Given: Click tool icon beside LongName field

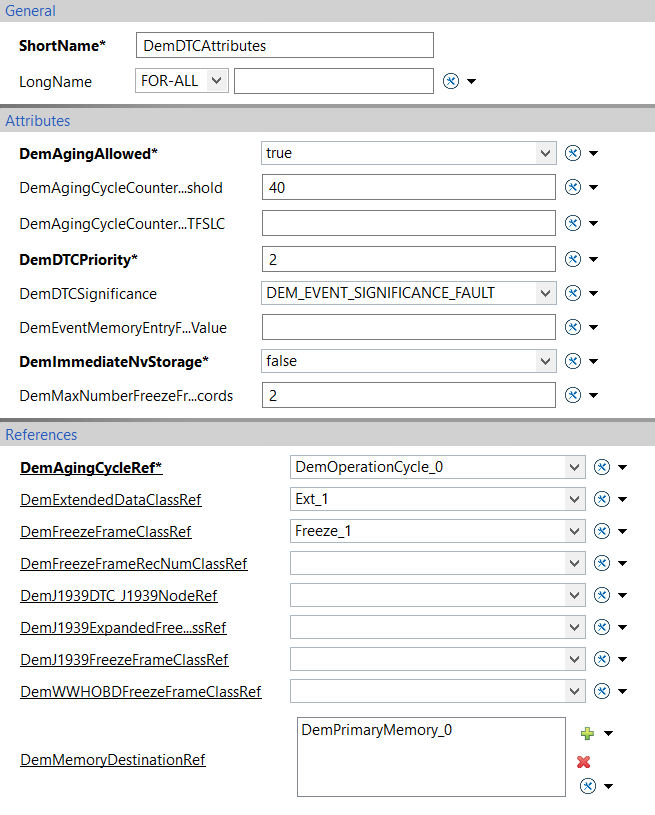Looking at the screenshot, I should click(451, 81).
